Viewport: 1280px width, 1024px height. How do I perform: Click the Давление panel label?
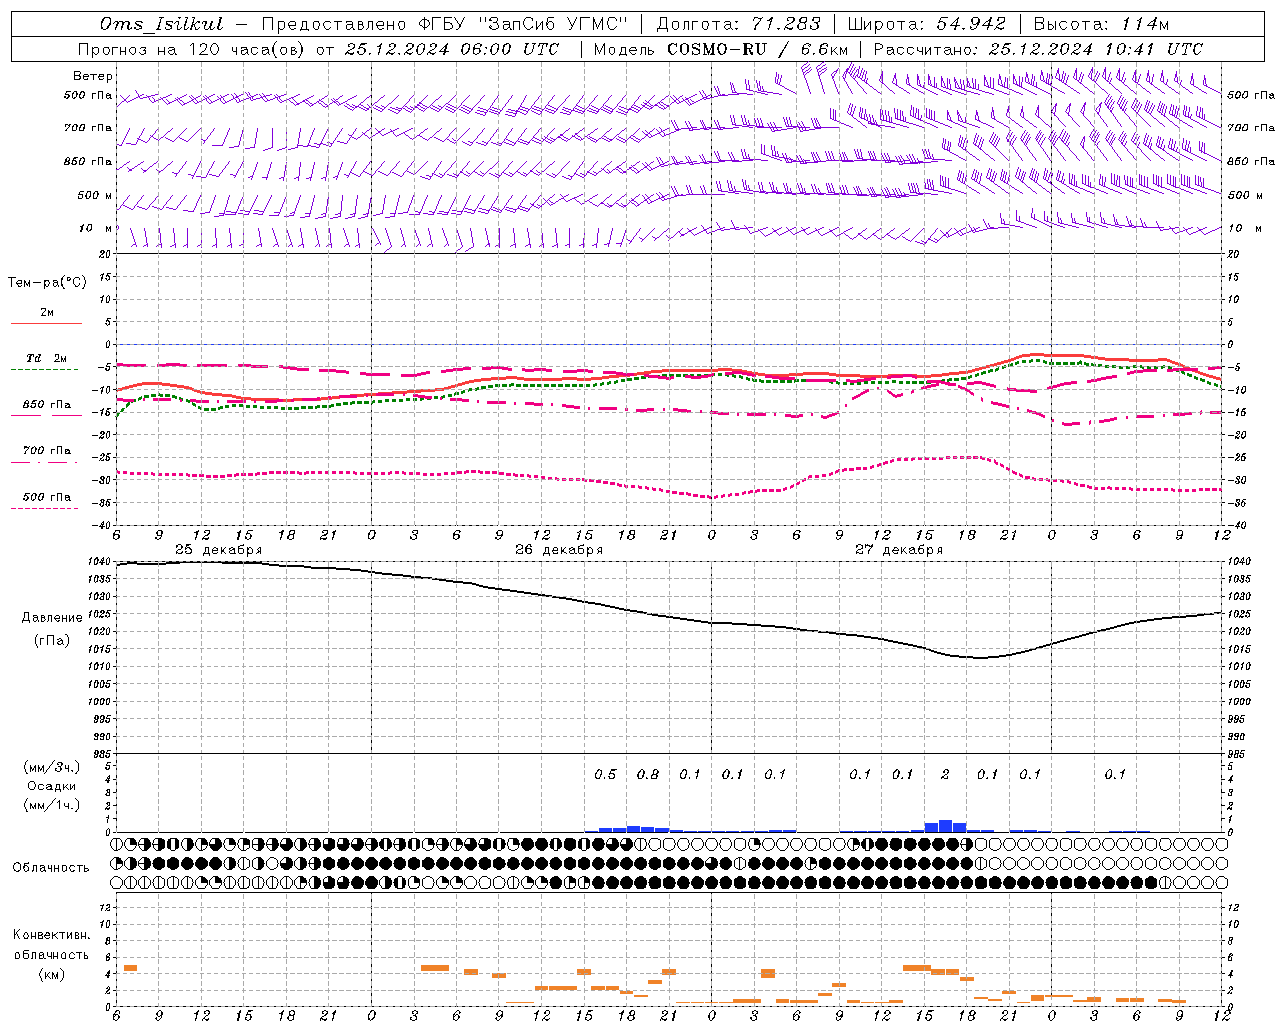pyautogui.click(x=52, y=618)
